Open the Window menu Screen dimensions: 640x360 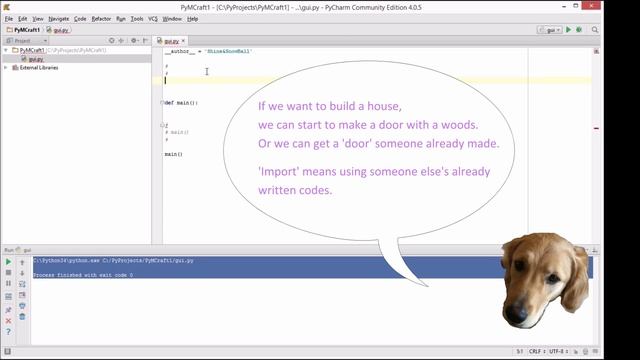tap(172, 19)
